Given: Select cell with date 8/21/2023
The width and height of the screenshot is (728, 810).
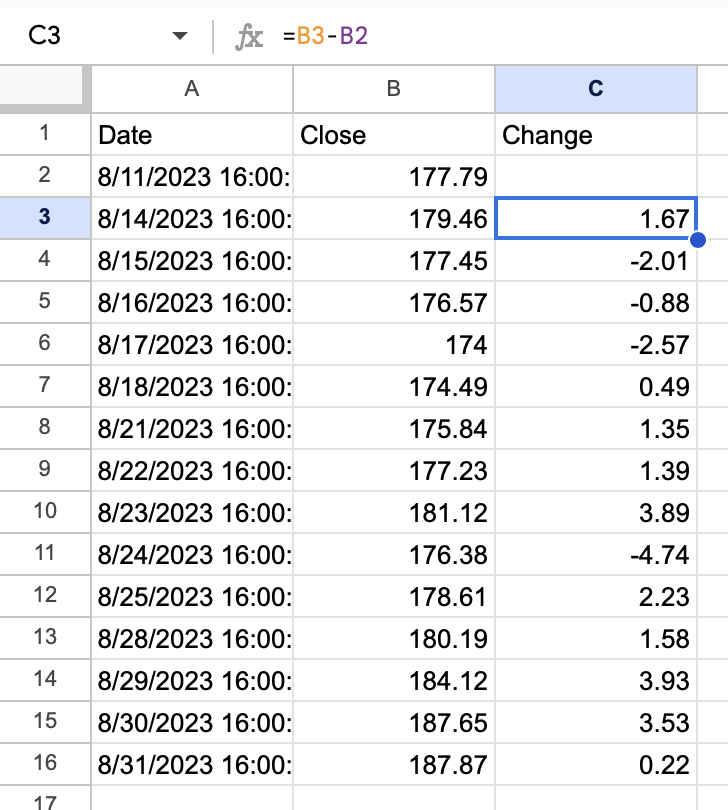Looking at the screenshot, I should (x=192, y=428).
